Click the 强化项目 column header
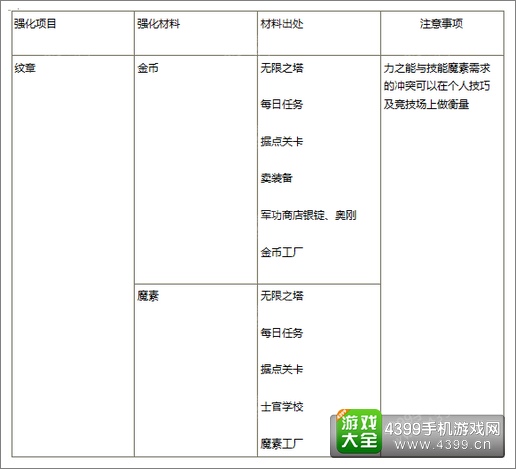516x469 pixels. [x=35, y=24]
